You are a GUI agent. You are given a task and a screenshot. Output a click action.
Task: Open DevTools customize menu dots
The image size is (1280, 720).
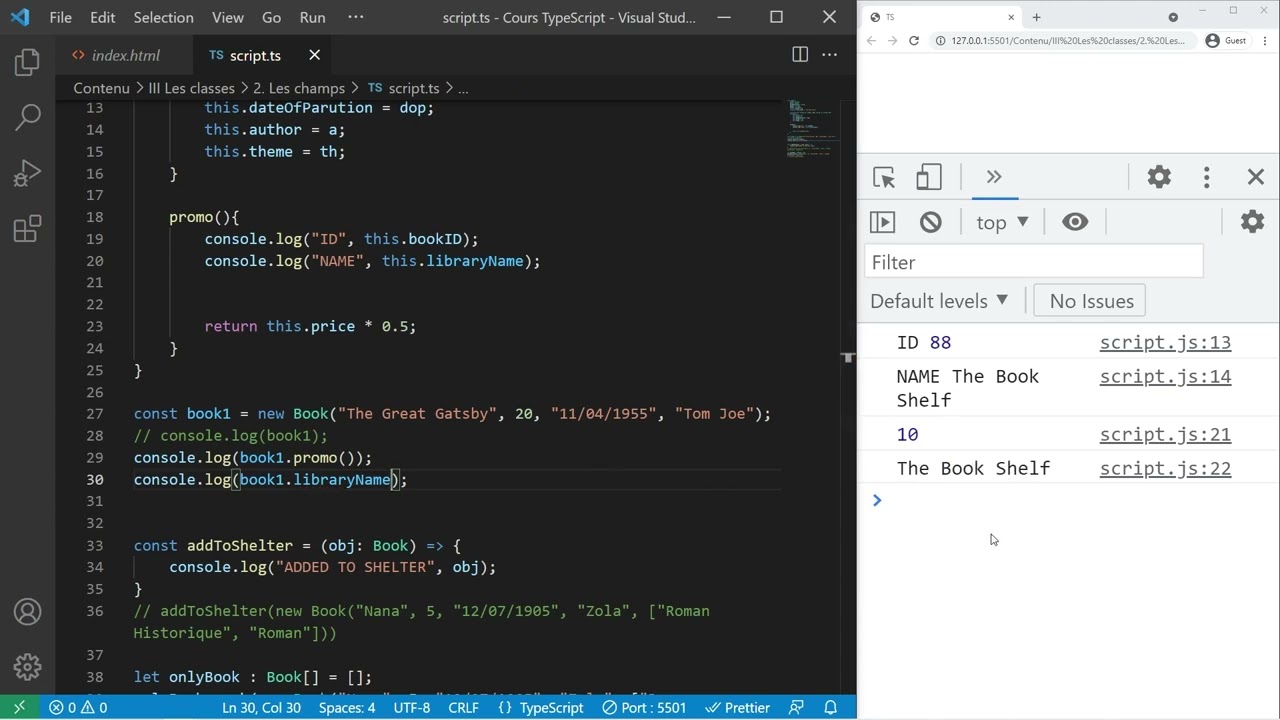pyautogui.click(x=1206, y=177)
